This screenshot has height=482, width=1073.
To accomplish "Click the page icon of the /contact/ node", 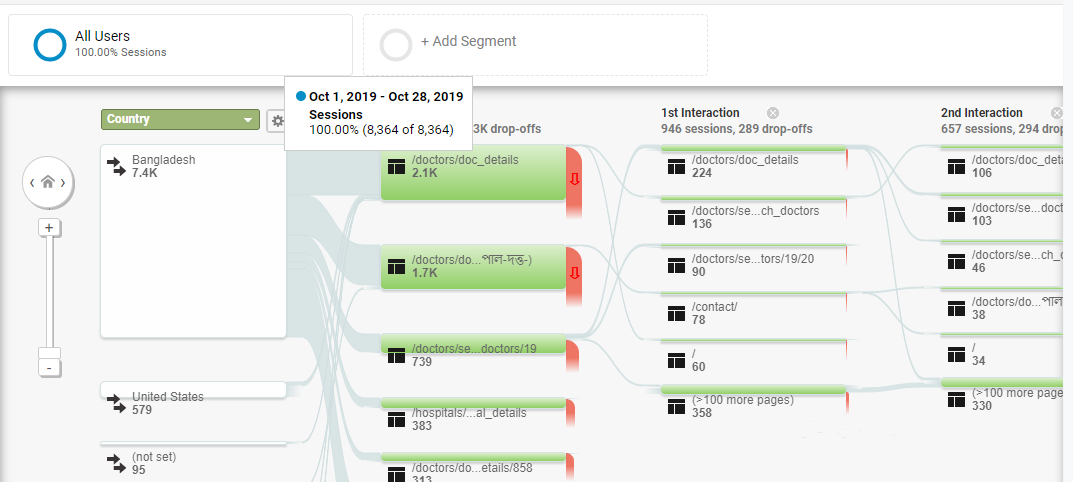I will [676, 313].
